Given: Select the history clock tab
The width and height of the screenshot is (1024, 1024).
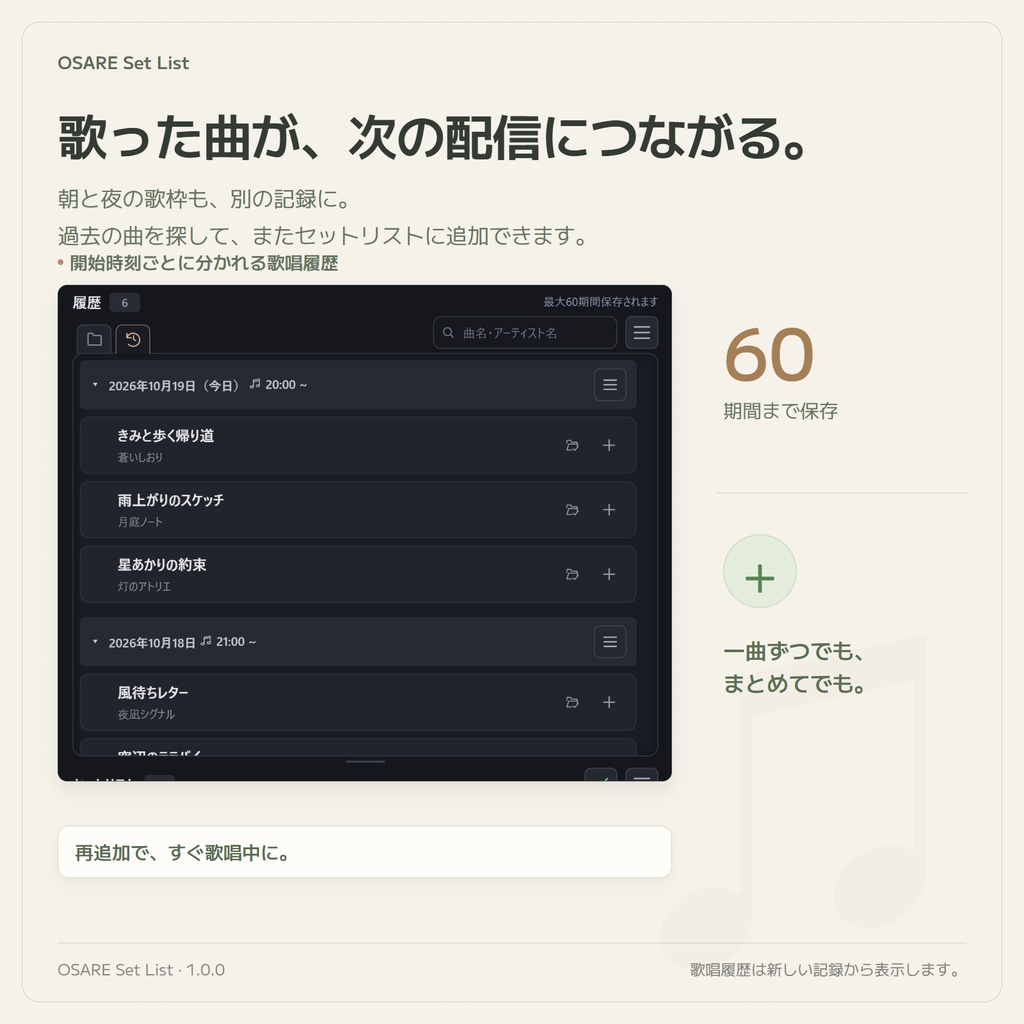Looking at the screenshot, I should pos(133,339).
